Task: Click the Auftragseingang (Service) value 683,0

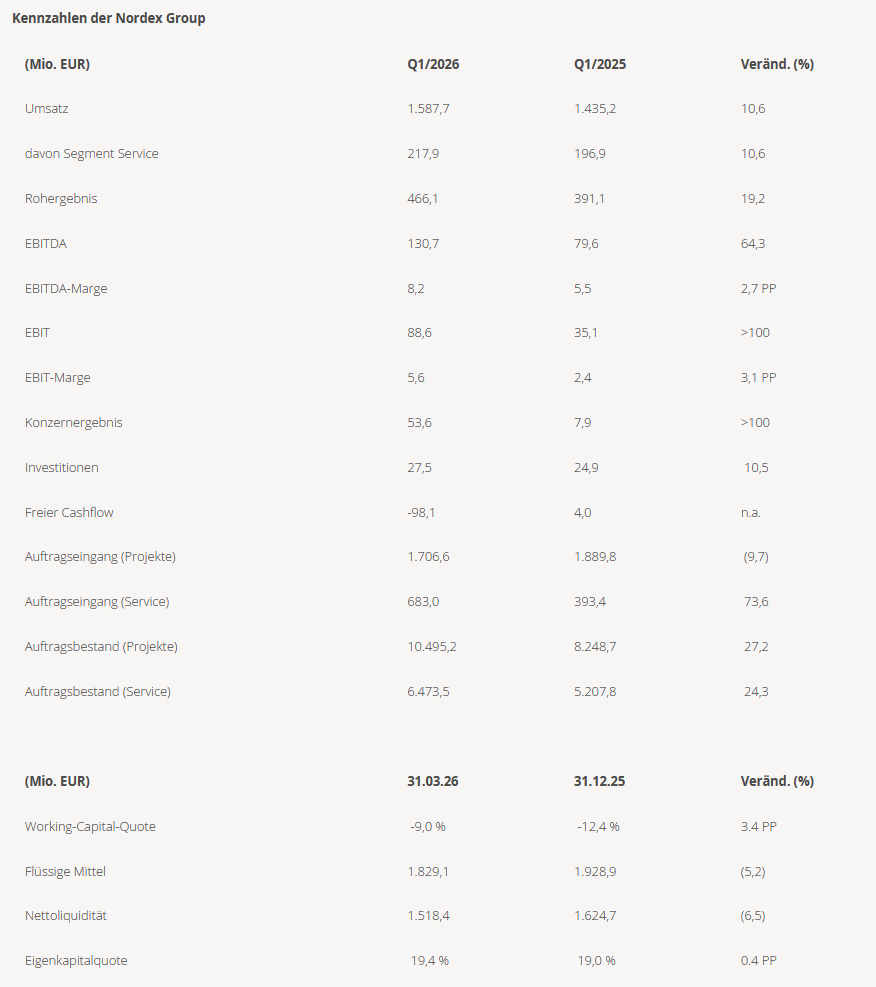Action: click(423, 601)
